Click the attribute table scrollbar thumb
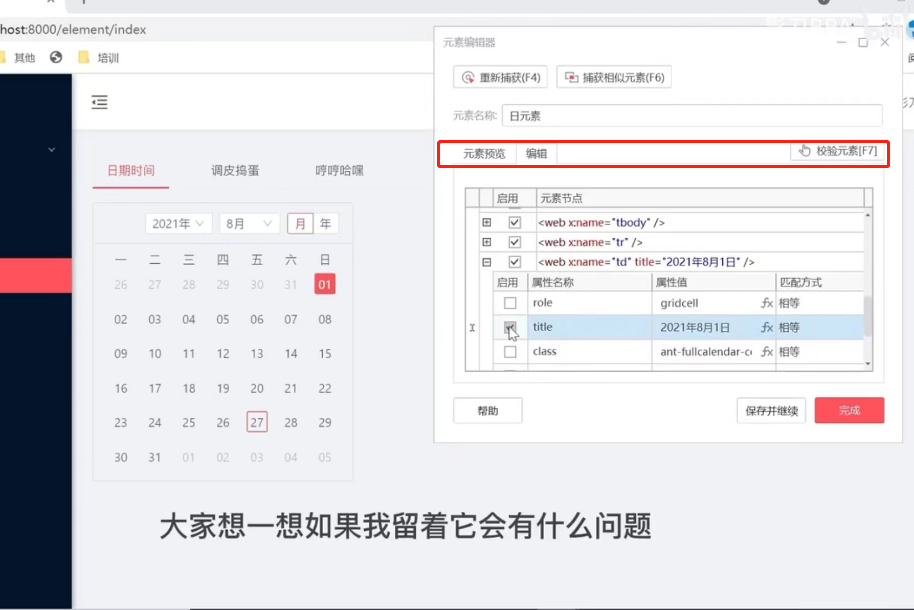Image resolution: width=914 pixels, height=610 pixels. click(x=868, y=316)
